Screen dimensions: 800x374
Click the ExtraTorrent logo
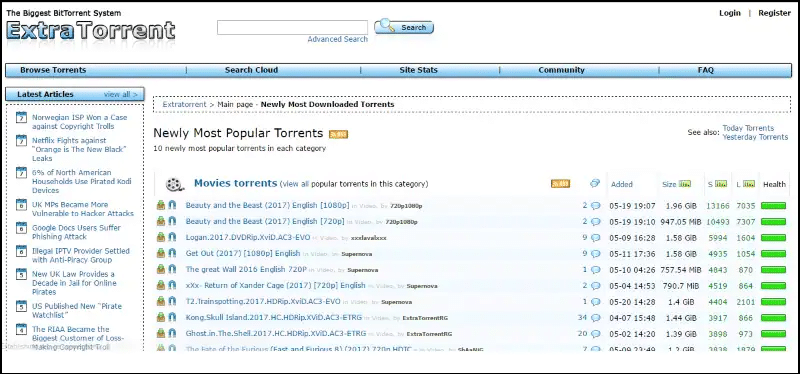click(91, 31)
